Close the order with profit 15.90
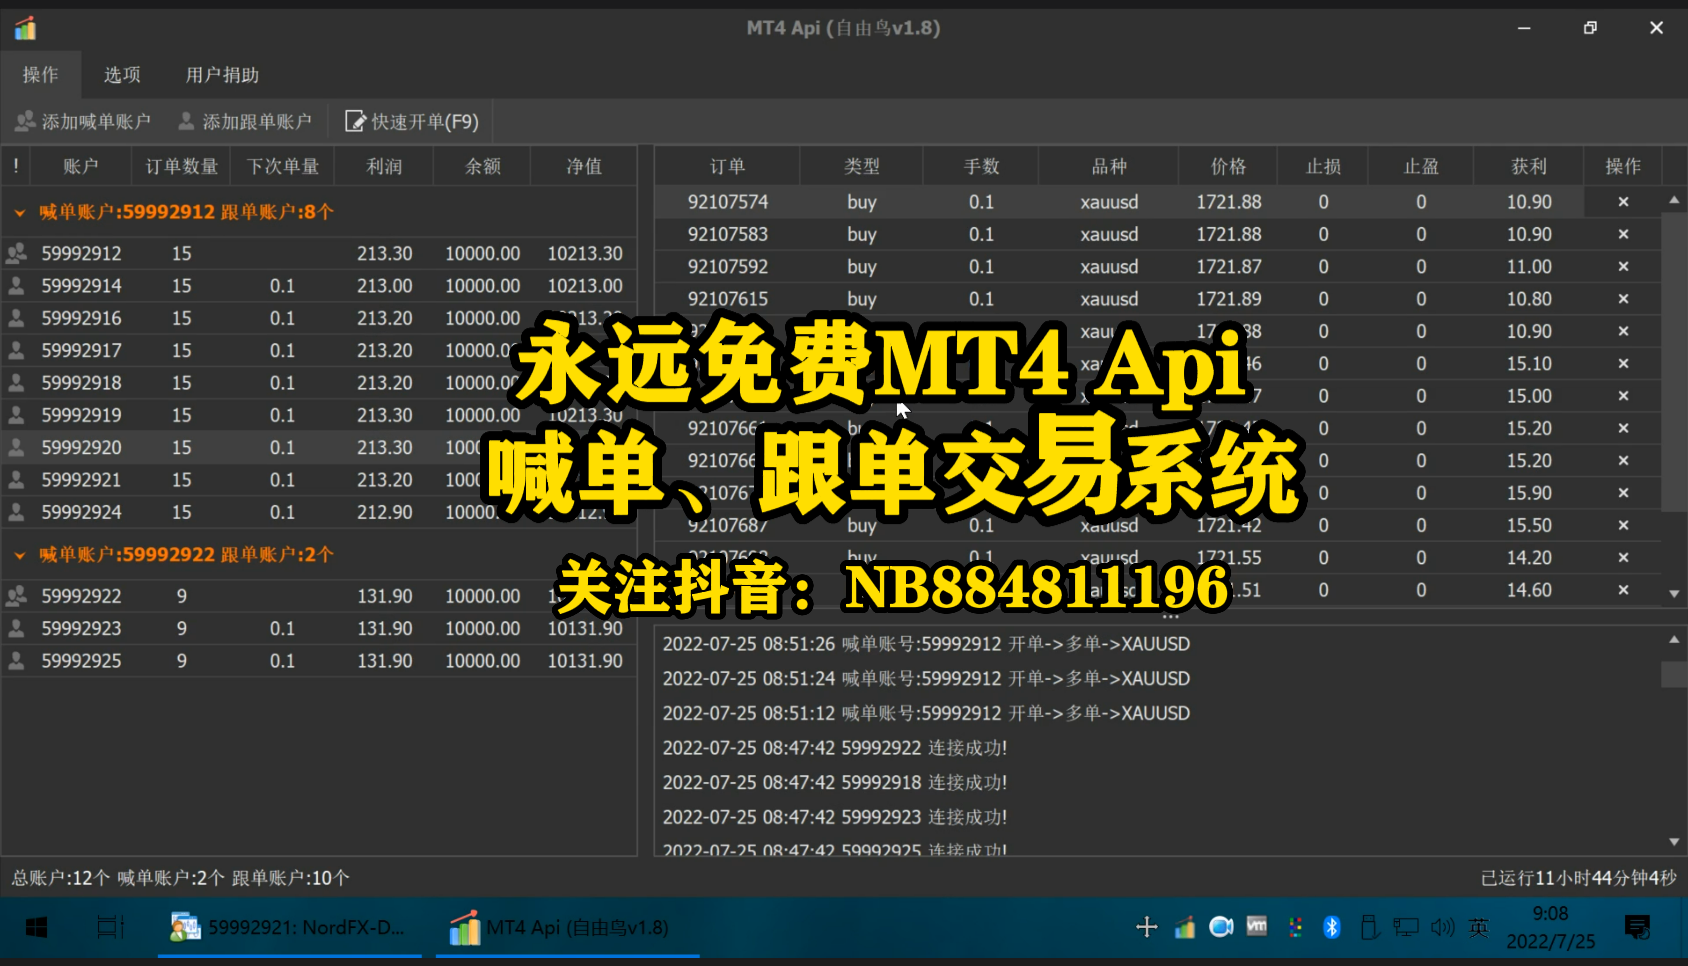This screenshot has height=966, width=1688. pos(1623,493)
